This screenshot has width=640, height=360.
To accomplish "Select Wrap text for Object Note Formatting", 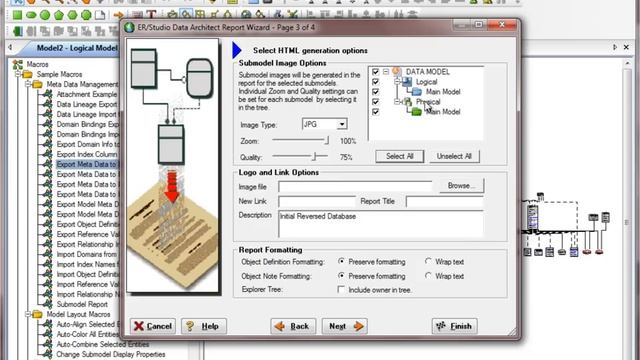I will point(428,276).
